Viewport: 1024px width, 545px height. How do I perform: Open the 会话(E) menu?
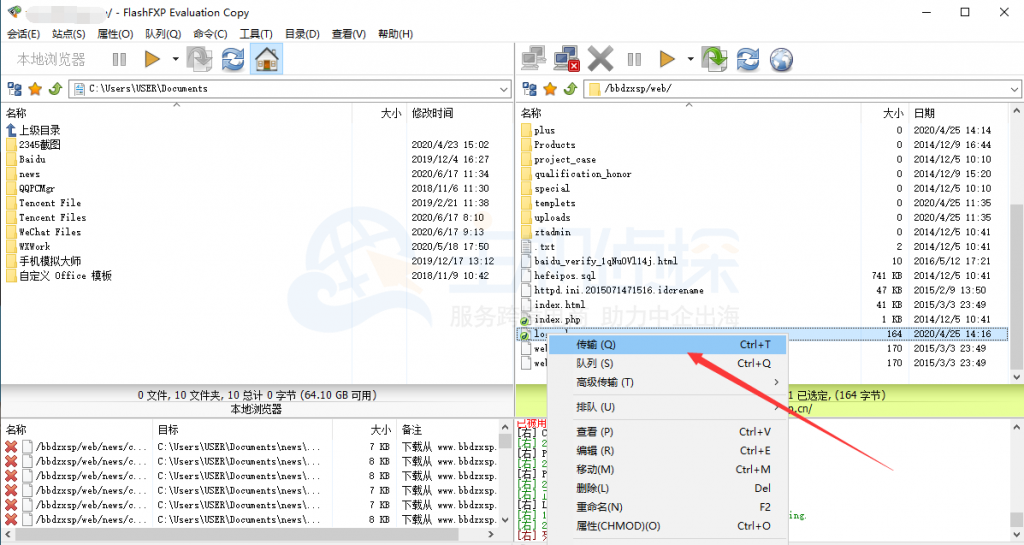pos(24,34)
